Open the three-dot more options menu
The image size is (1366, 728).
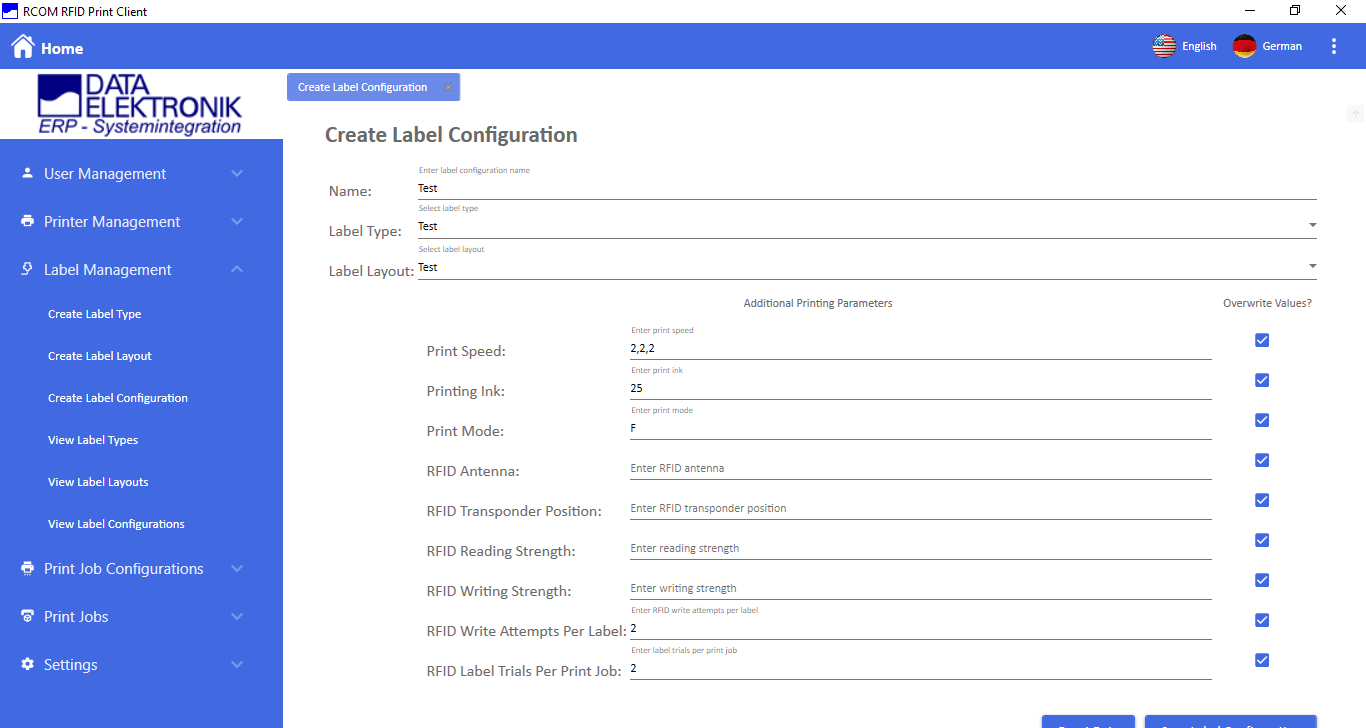click(x=1334, y=46)
